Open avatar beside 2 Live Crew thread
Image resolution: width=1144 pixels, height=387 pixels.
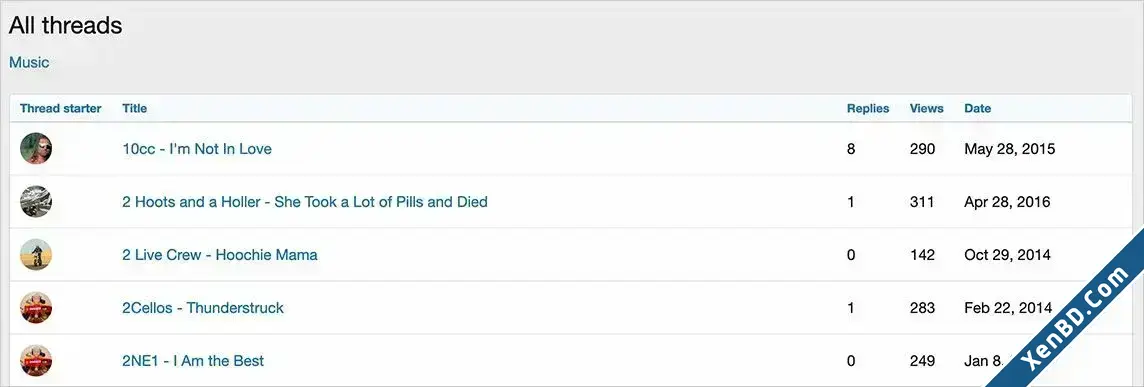pyautogui.click(x=36, y=255)
